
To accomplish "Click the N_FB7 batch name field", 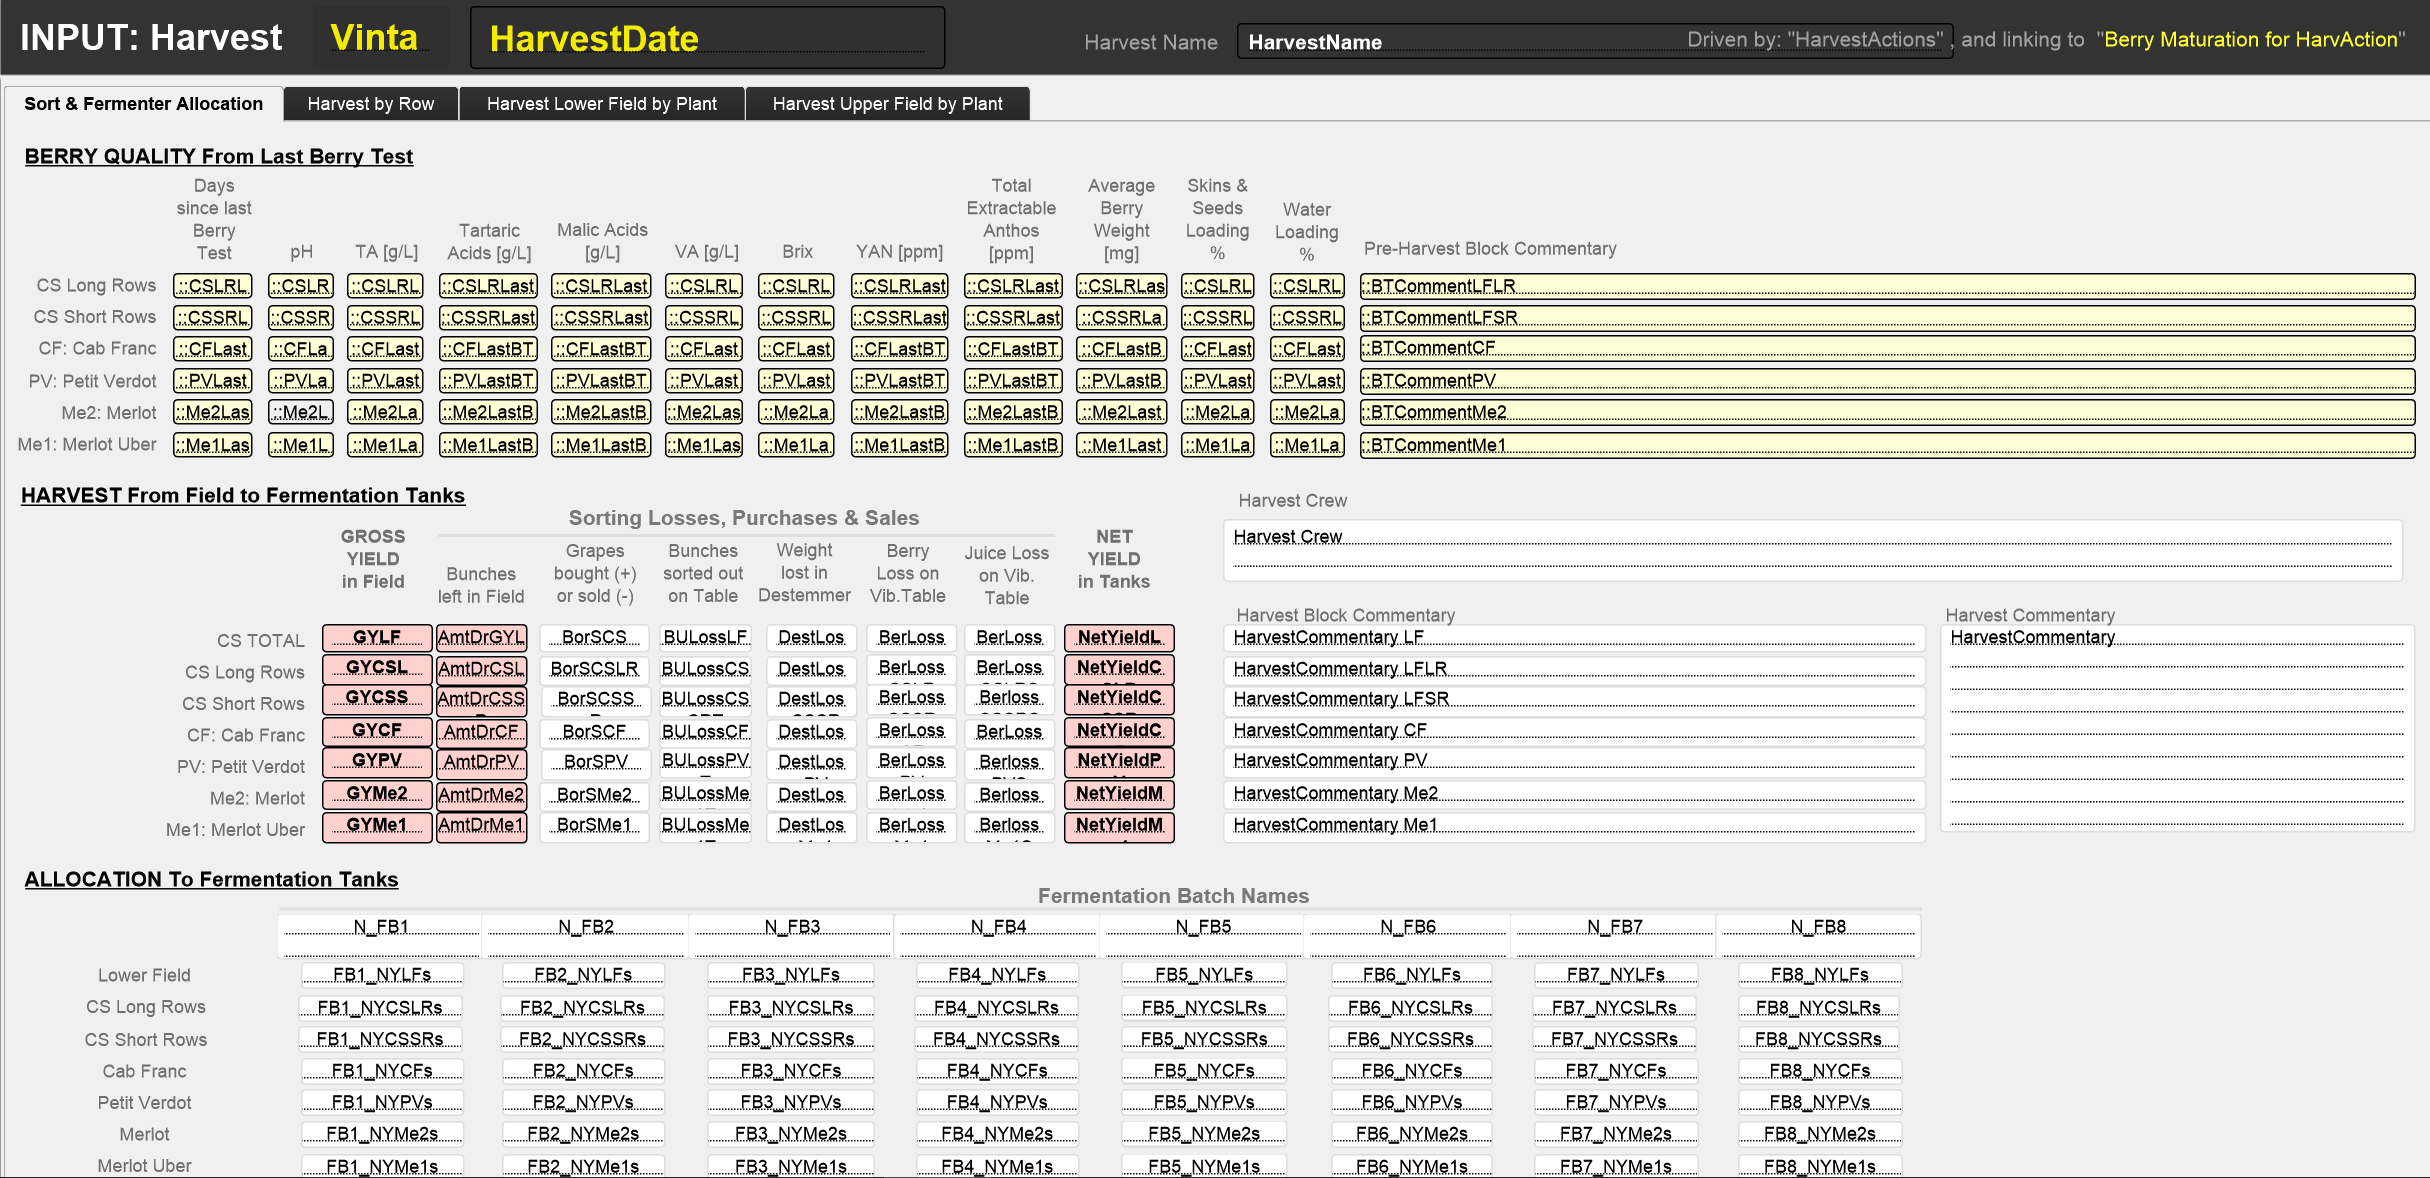I will click(x=1614, y=934).
